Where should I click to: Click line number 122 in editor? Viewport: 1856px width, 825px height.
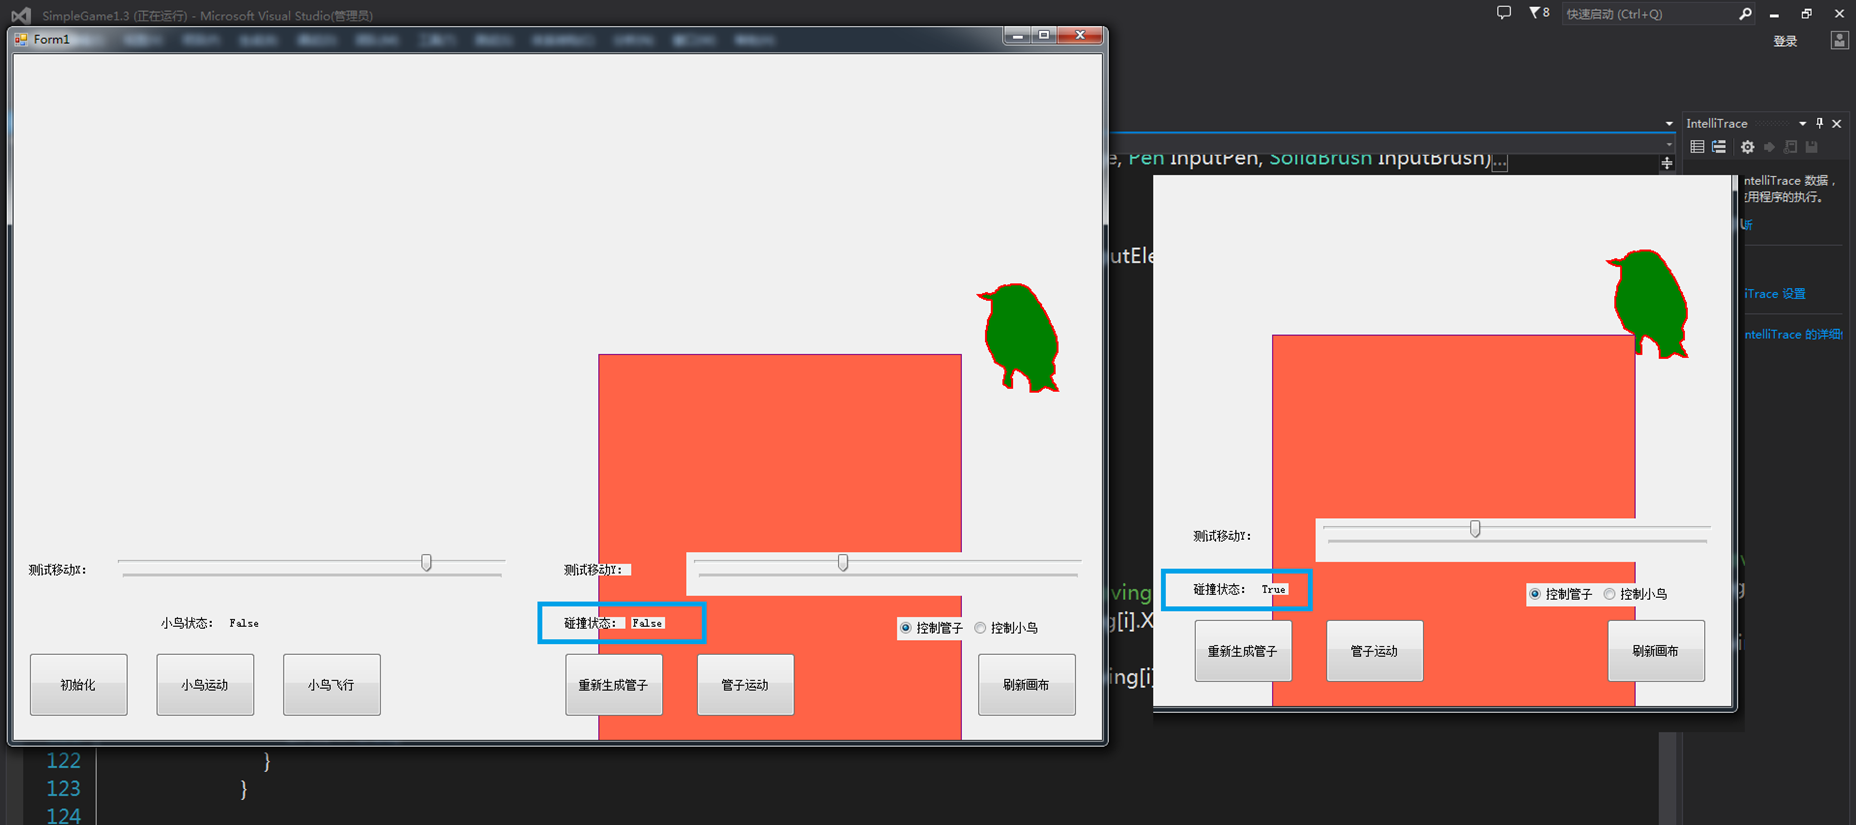(x=63, y=761)
